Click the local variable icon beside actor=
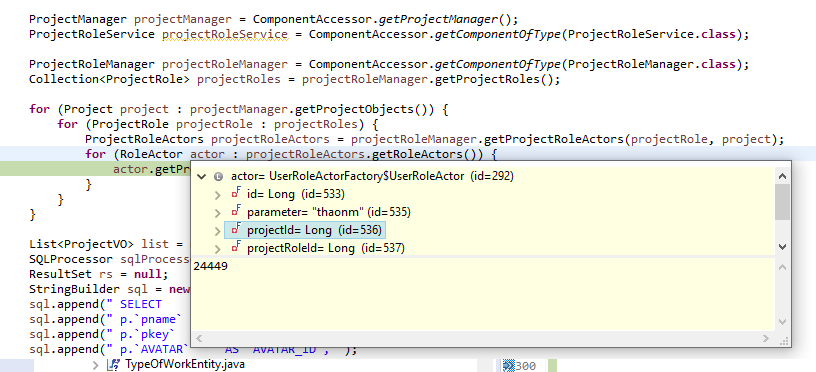 tap(219, 176)
